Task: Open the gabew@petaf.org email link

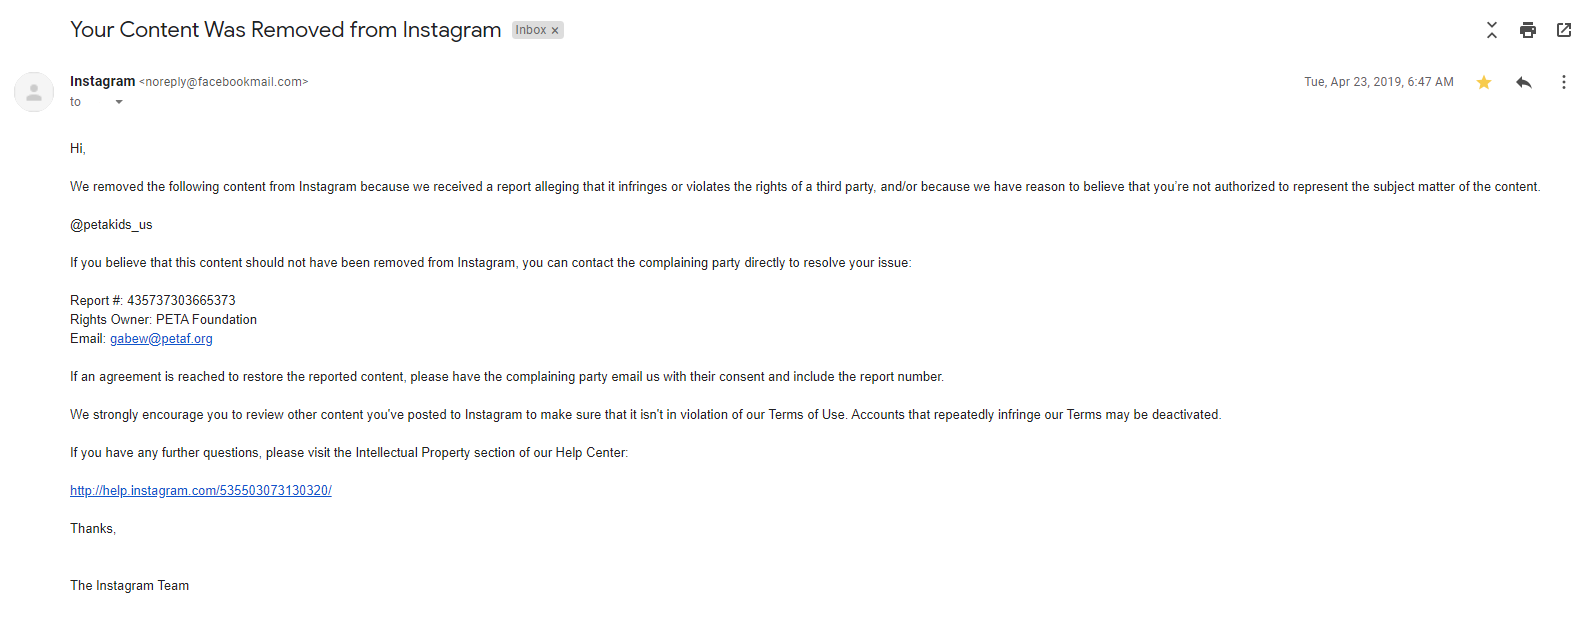Action: coord(161,339)
